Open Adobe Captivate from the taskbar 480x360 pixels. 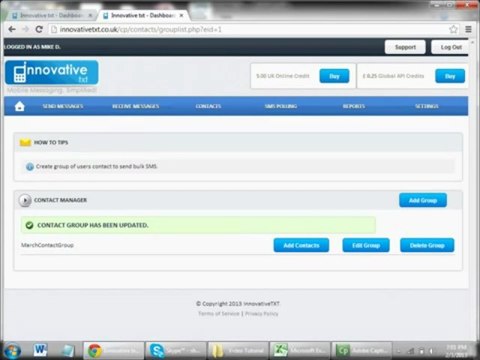coord(362,350)
